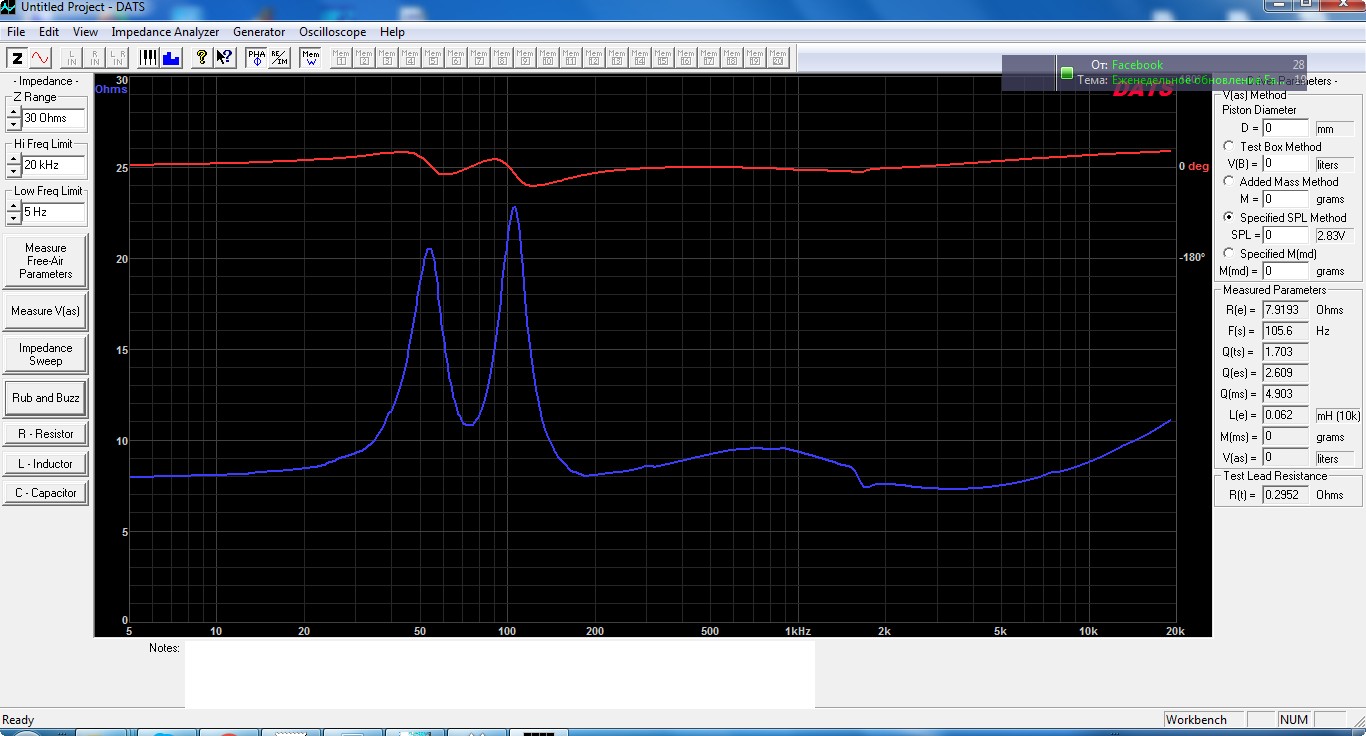Run the Rub and Buzz test
1366x736 pixels.
(x=46, y=398)
